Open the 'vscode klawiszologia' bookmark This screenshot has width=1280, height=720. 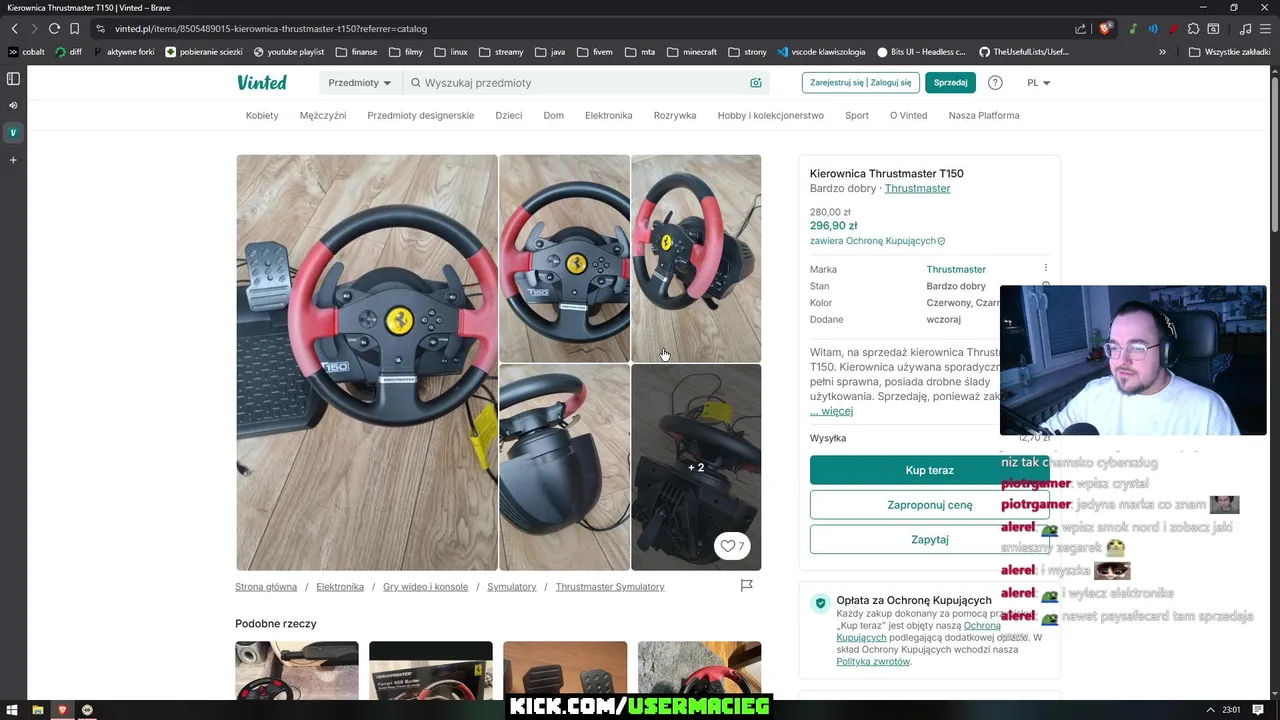click(821, 52)
